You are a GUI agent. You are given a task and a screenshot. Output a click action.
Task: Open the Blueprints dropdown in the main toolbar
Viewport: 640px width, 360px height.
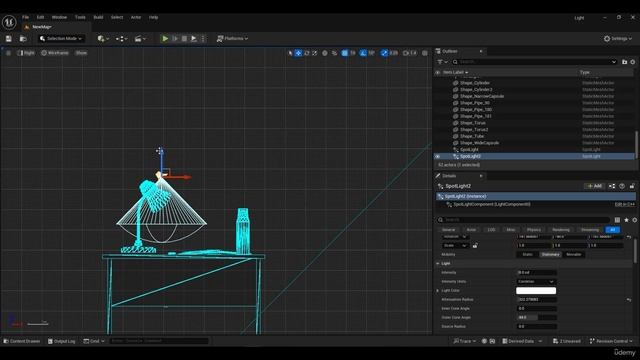[x=121, y=38]
